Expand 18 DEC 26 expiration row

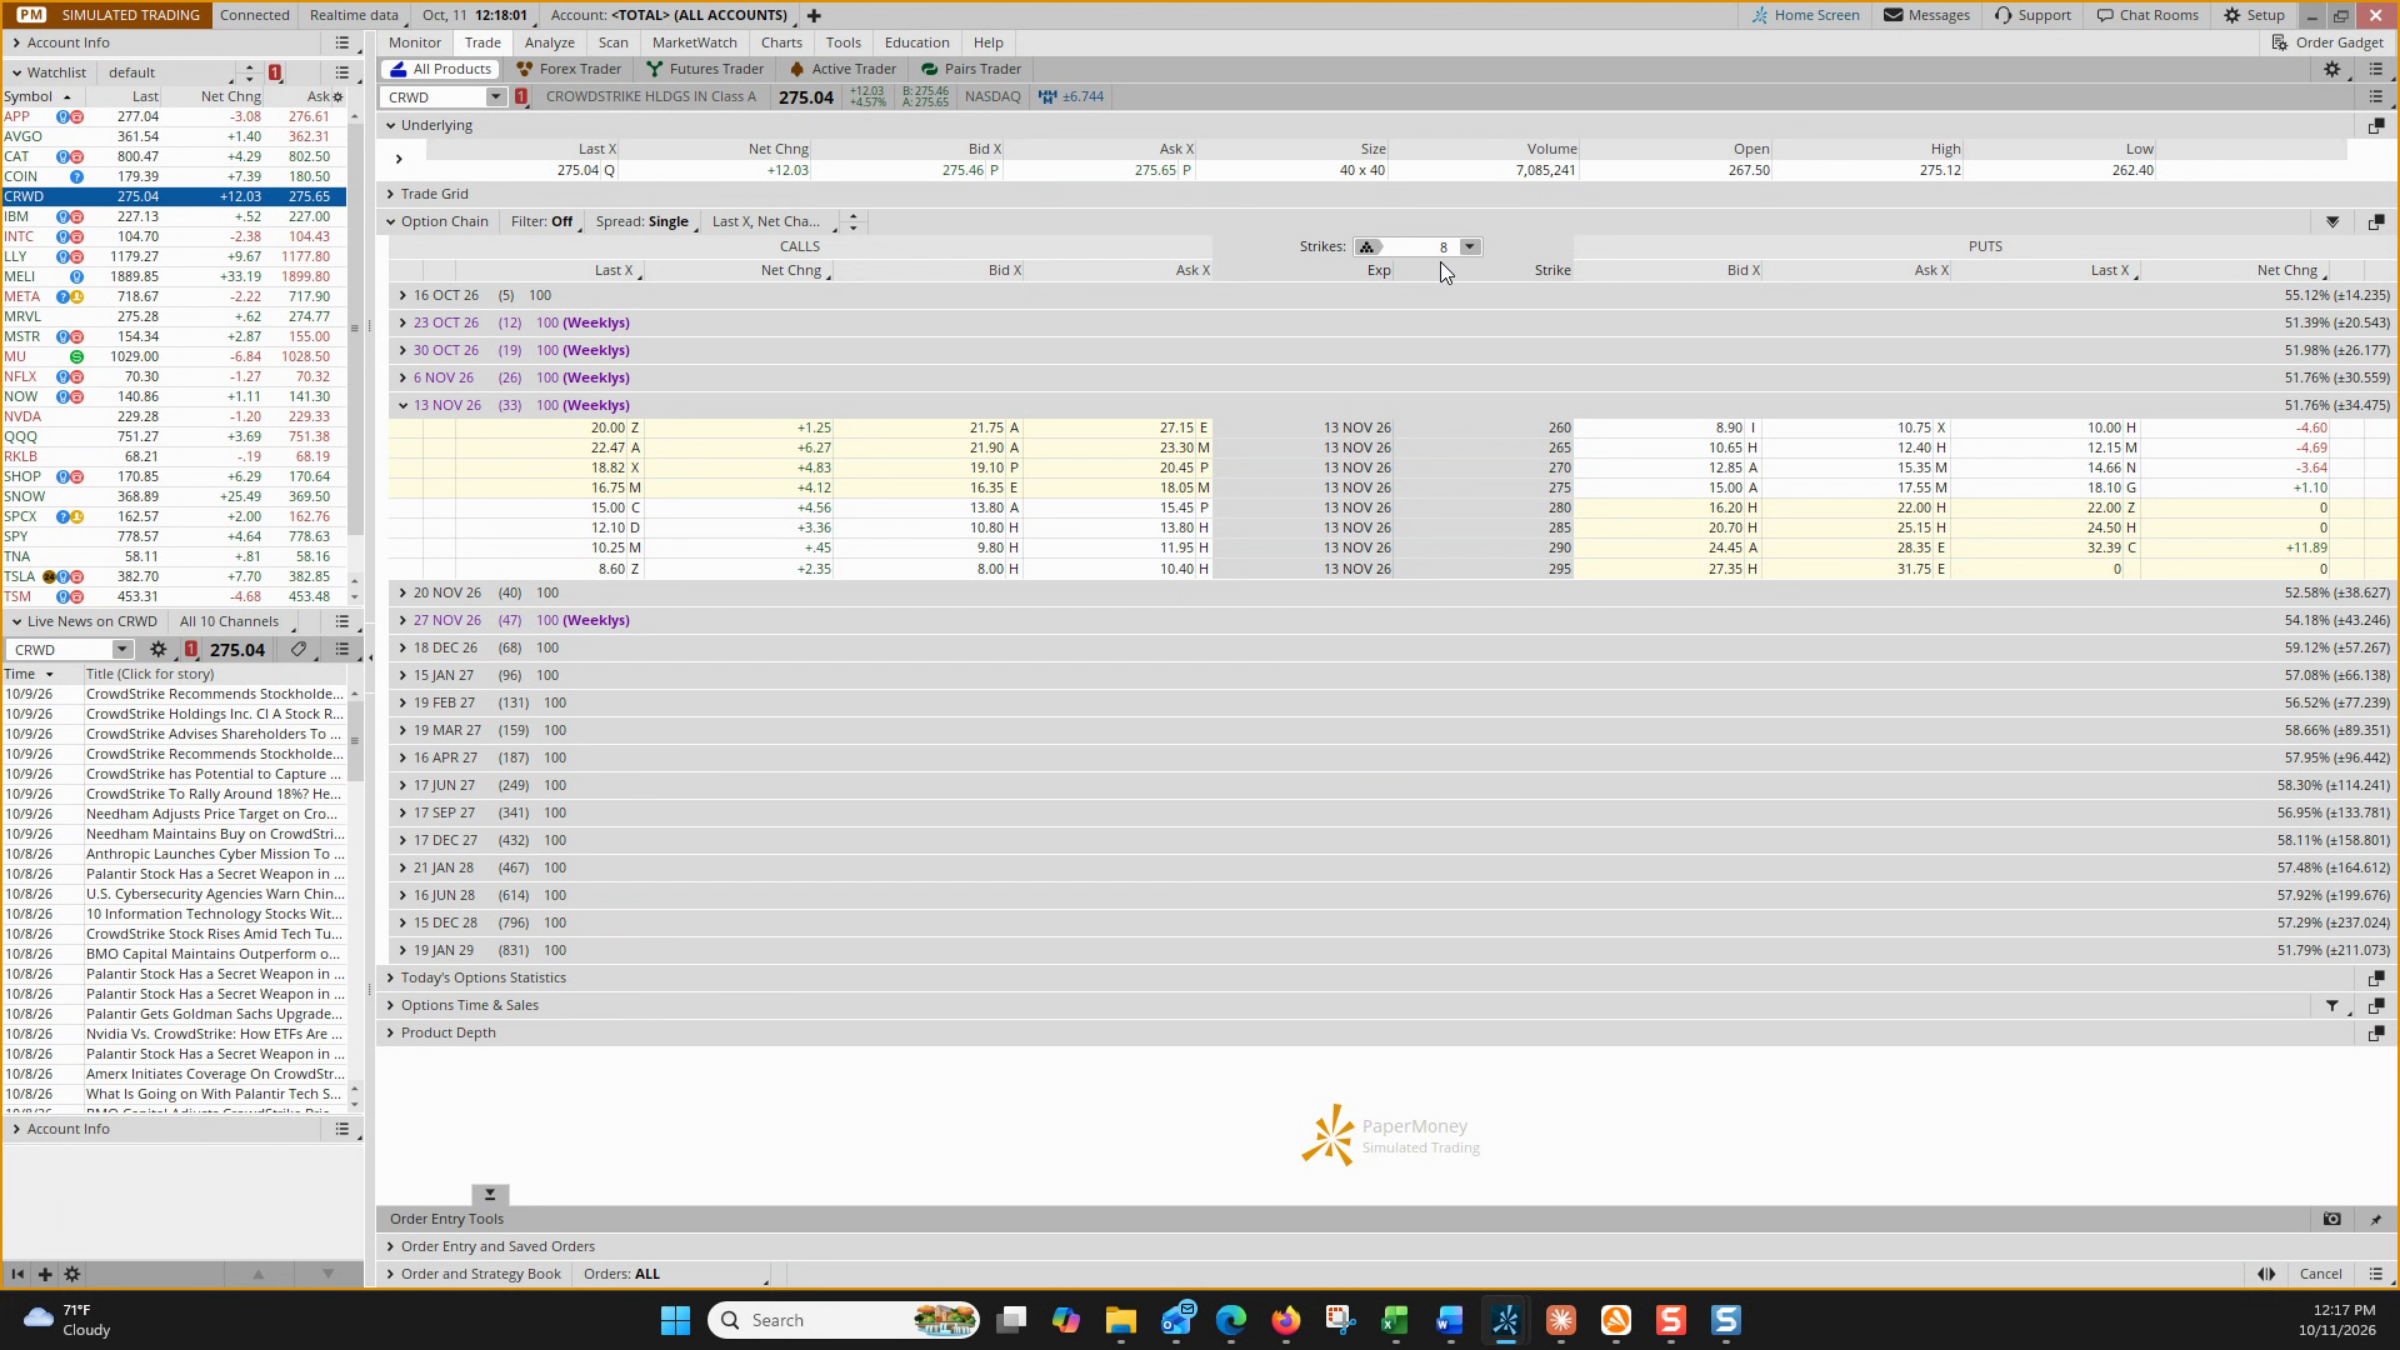(x=402, y=648)
